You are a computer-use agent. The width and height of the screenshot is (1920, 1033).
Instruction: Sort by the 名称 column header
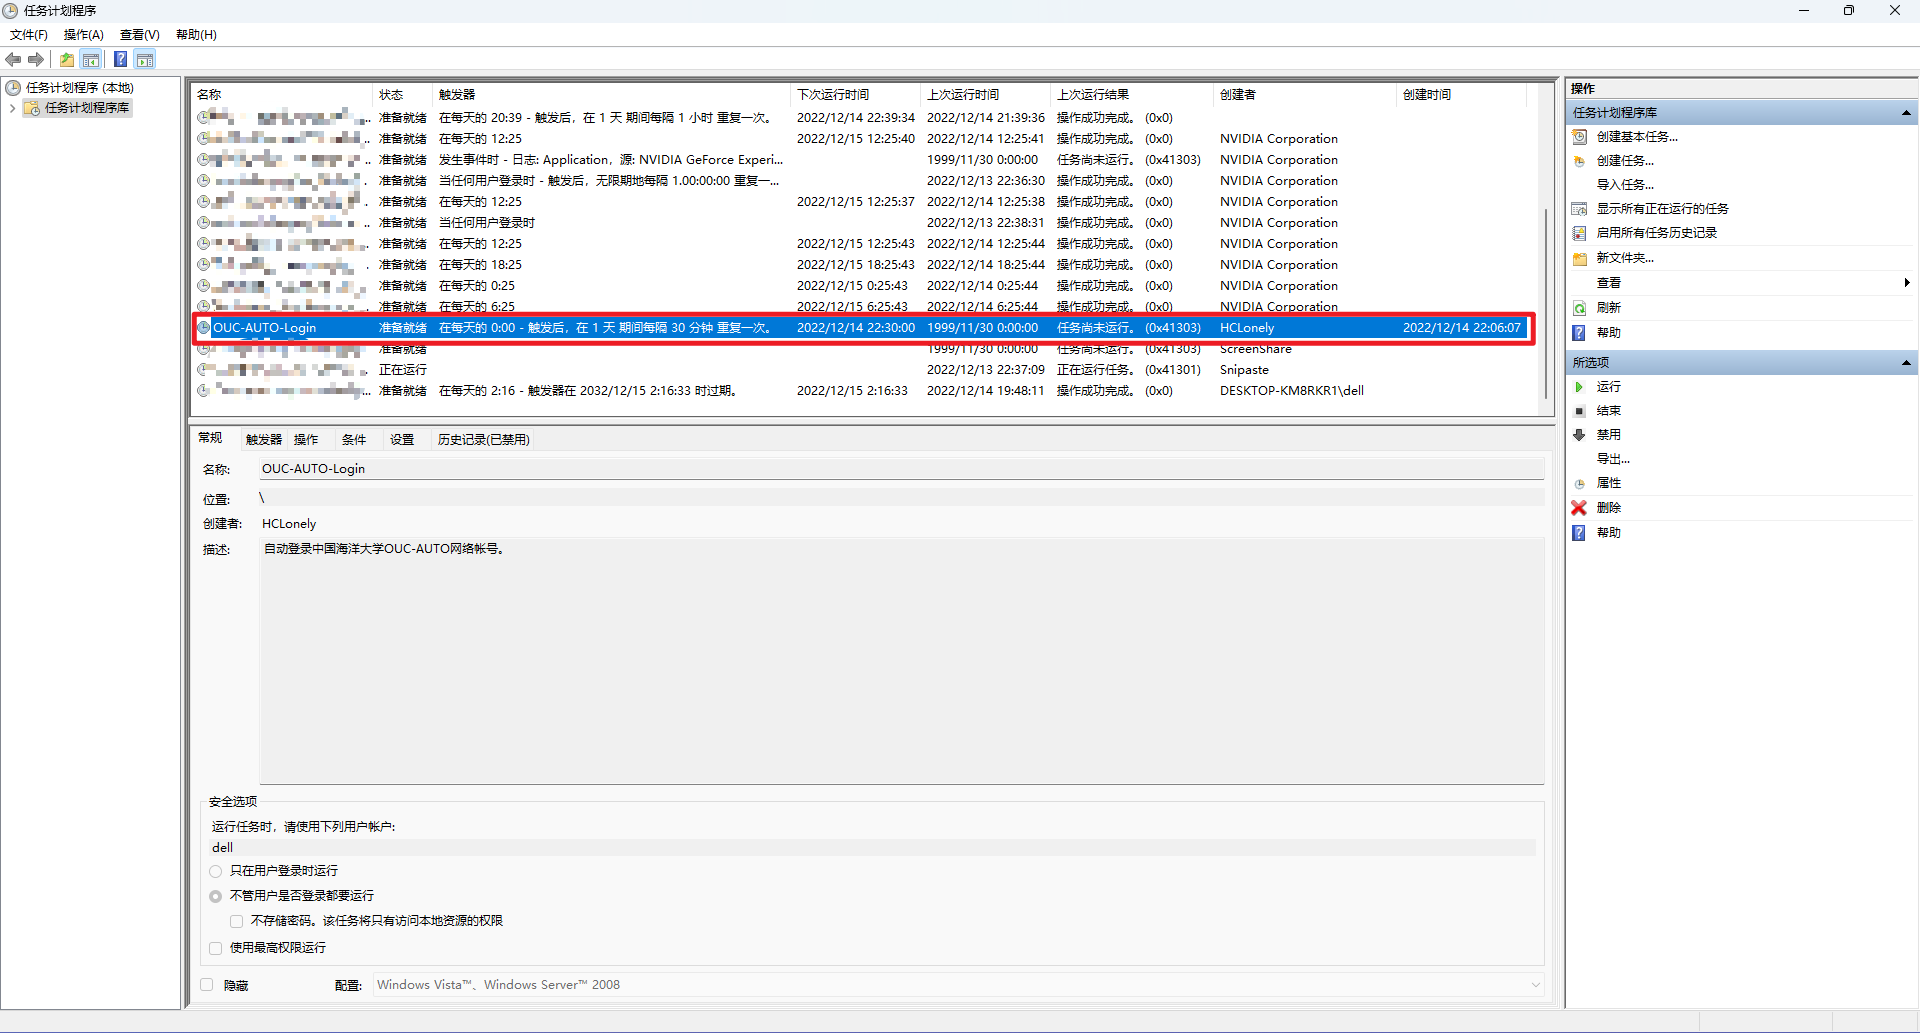(283, 95)
